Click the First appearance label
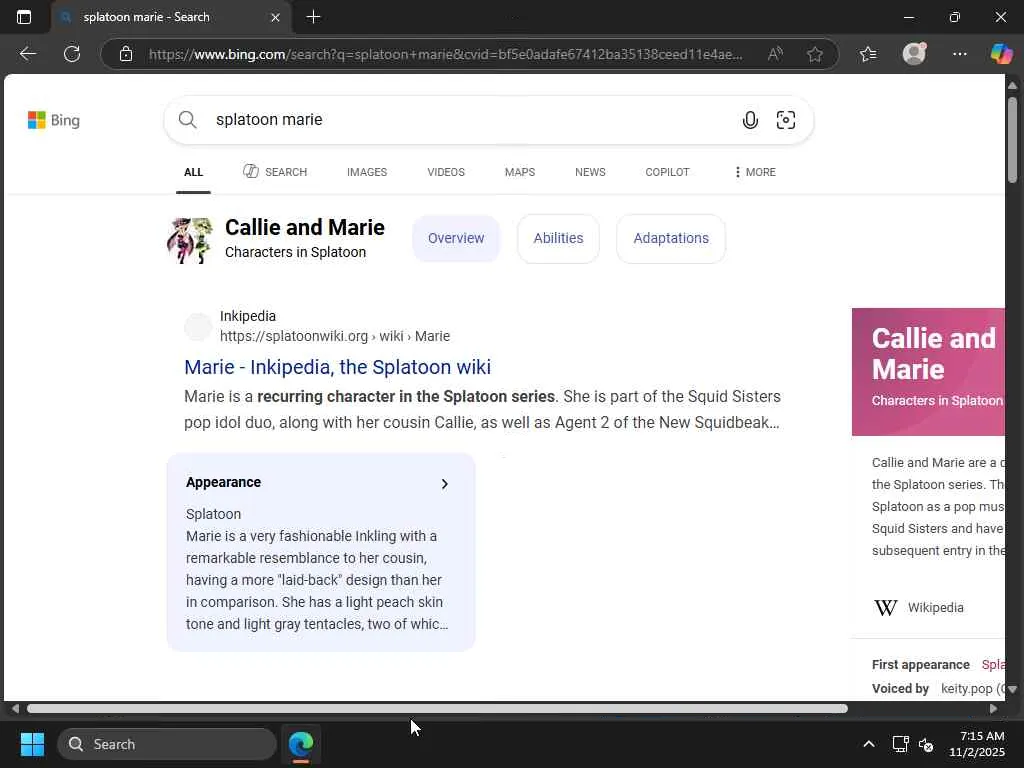The height and width of the screenshot is (768, 1024). pyautogui.click(x=920, y=665)
